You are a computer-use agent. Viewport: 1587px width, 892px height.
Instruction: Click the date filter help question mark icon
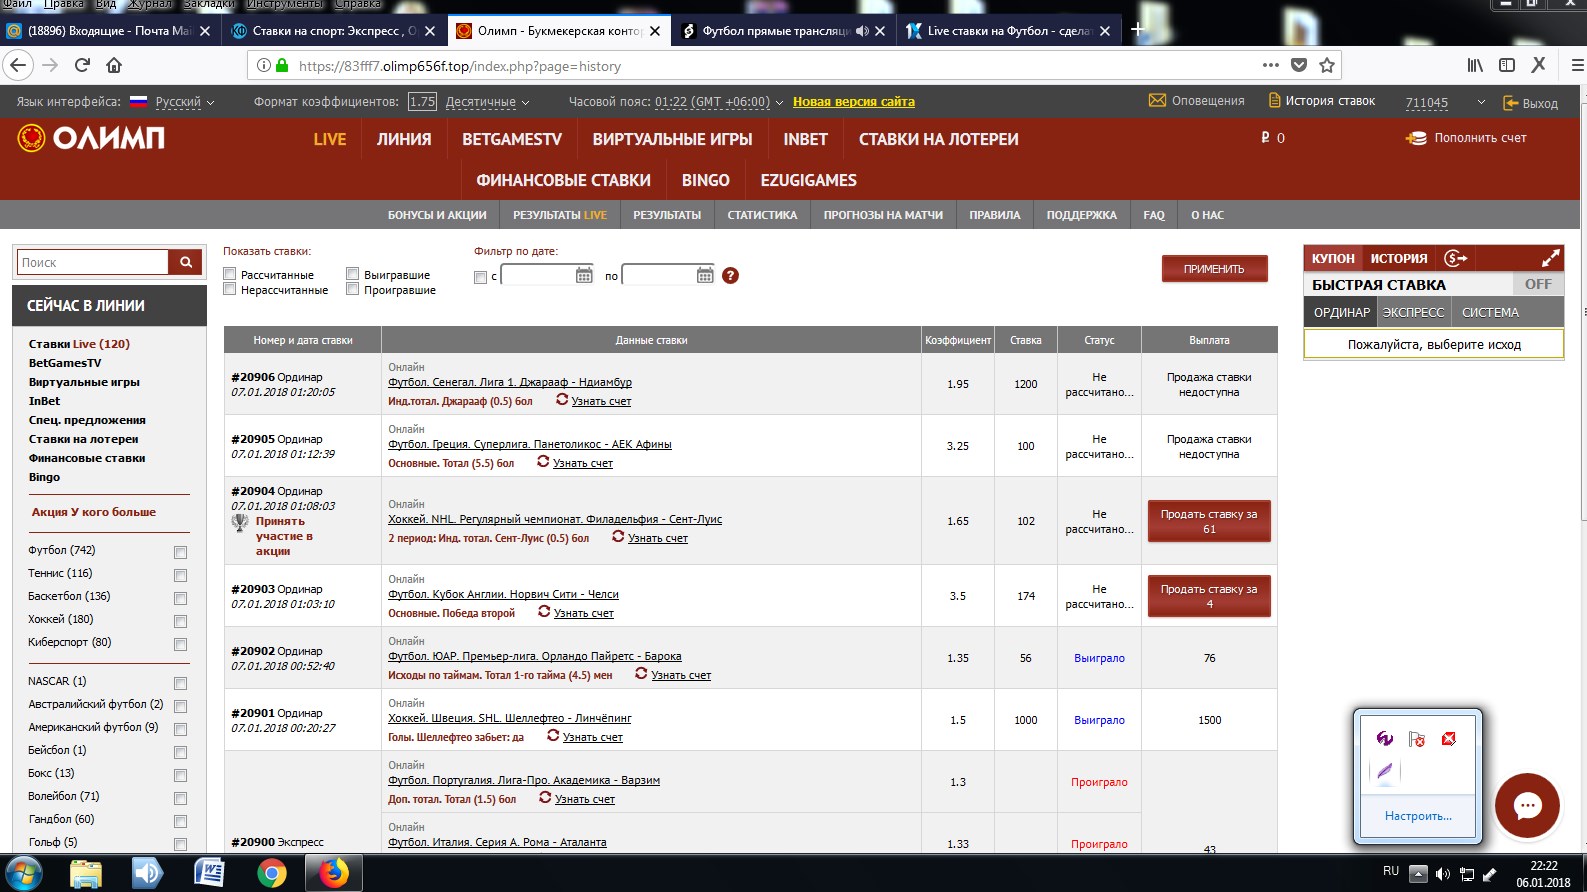tap(730, 275)
